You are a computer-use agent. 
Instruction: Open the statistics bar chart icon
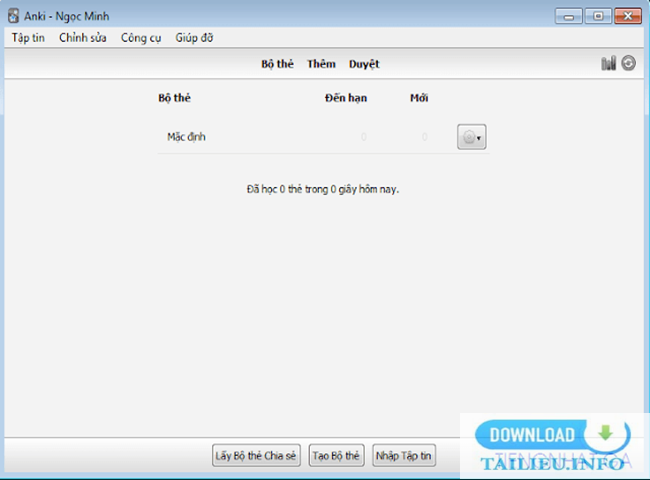(x=608, y=63)
